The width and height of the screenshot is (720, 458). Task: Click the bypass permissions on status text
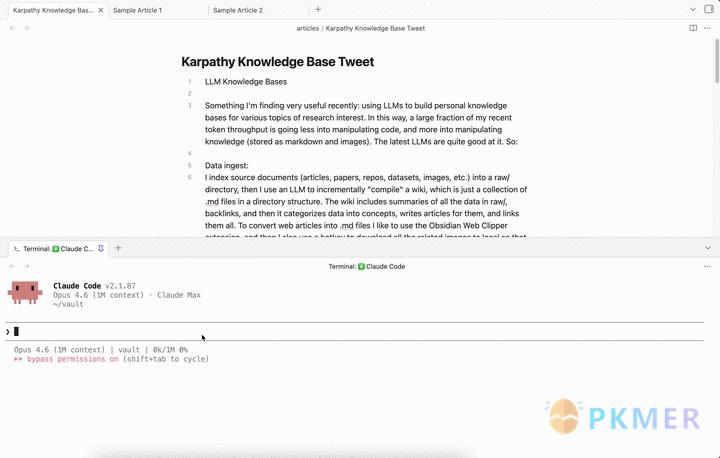tap(73, 359)
